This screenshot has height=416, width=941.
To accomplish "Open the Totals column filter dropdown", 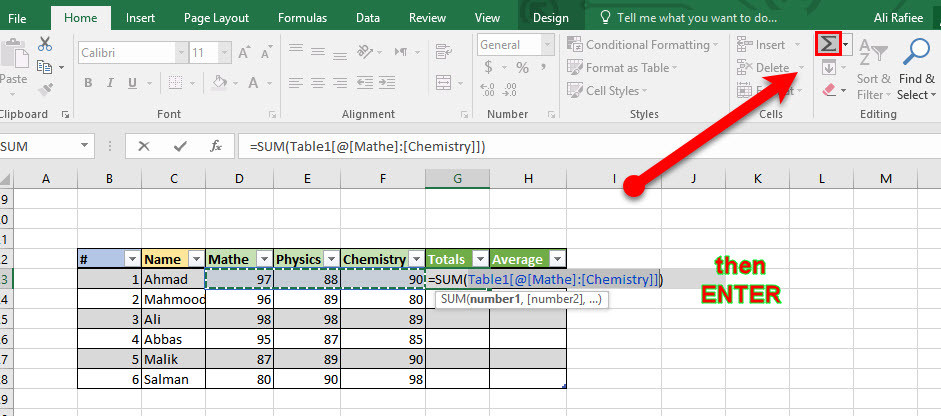I will [x=480, y=259].
